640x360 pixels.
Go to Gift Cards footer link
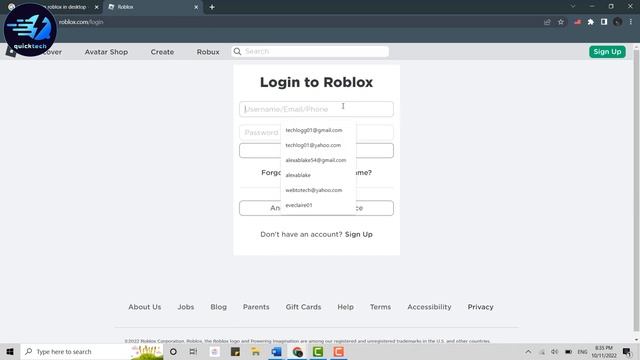(303, 307)
